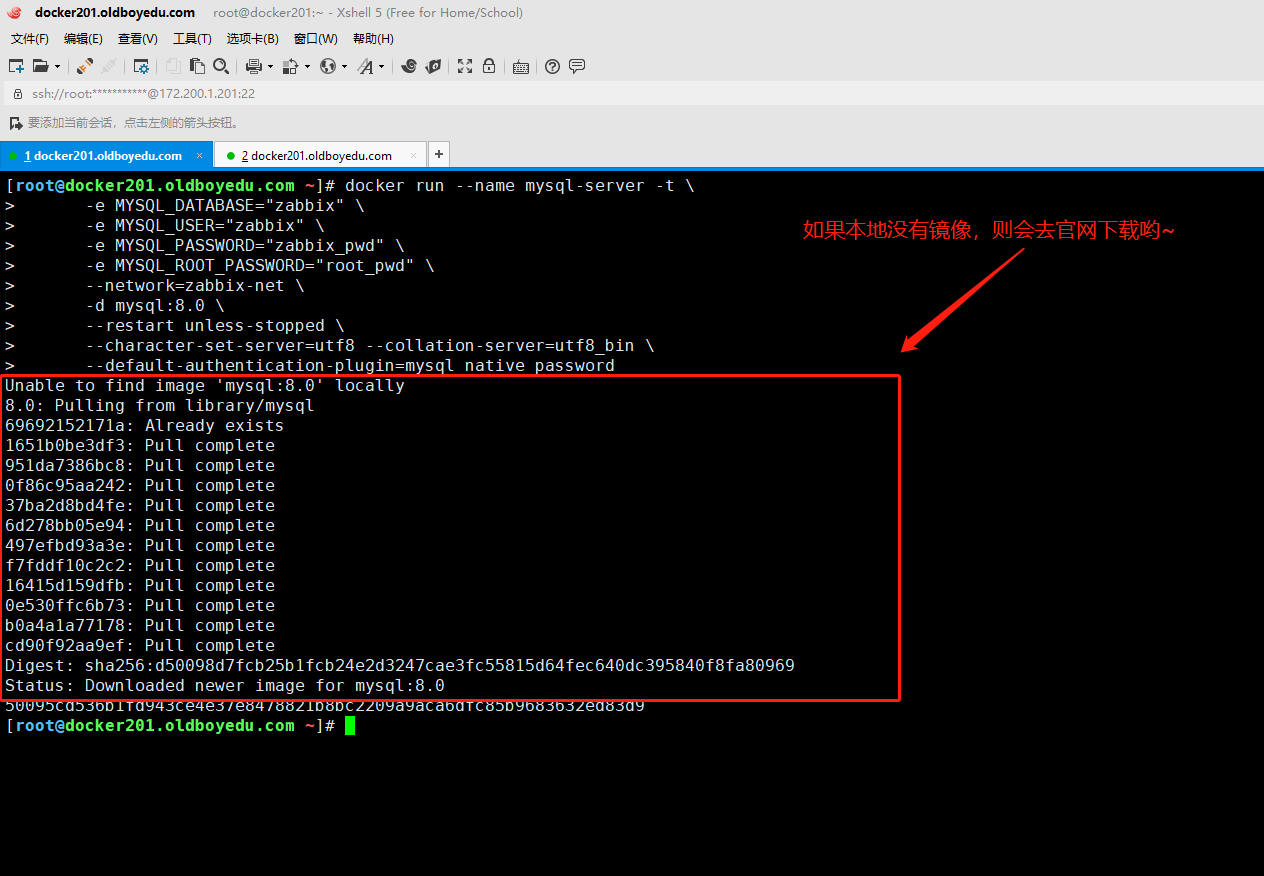Screen dimensions: 1264x876
Task: Click the Find magnifier icon
Action: click(x=221, y=66)
